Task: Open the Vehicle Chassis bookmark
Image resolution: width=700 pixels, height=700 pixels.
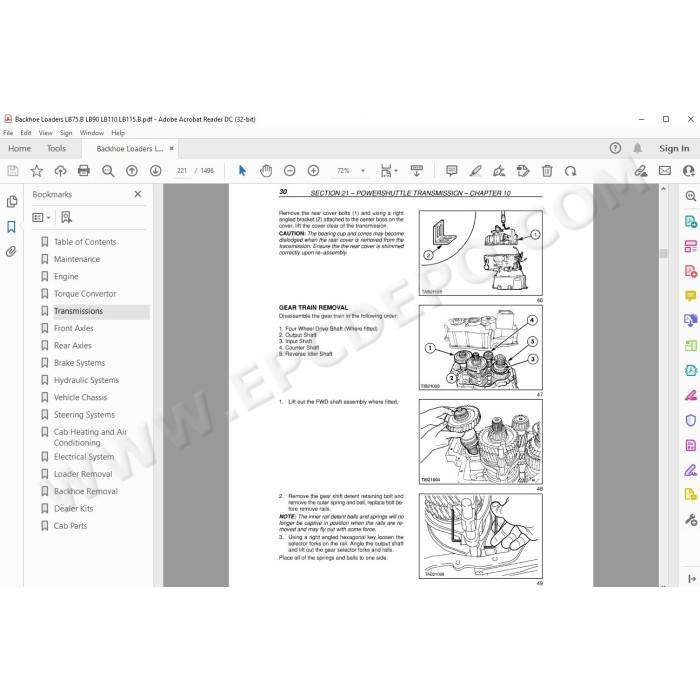Action: [80, 397]
